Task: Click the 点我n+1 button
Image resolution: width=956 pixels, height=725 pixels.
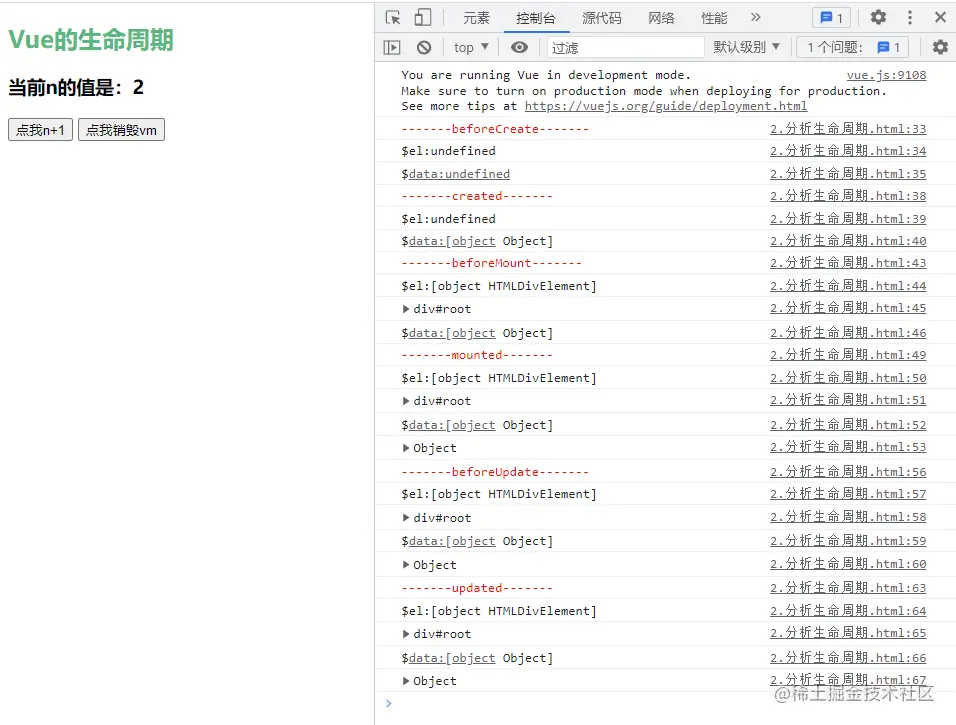Action: pos(40,130)
